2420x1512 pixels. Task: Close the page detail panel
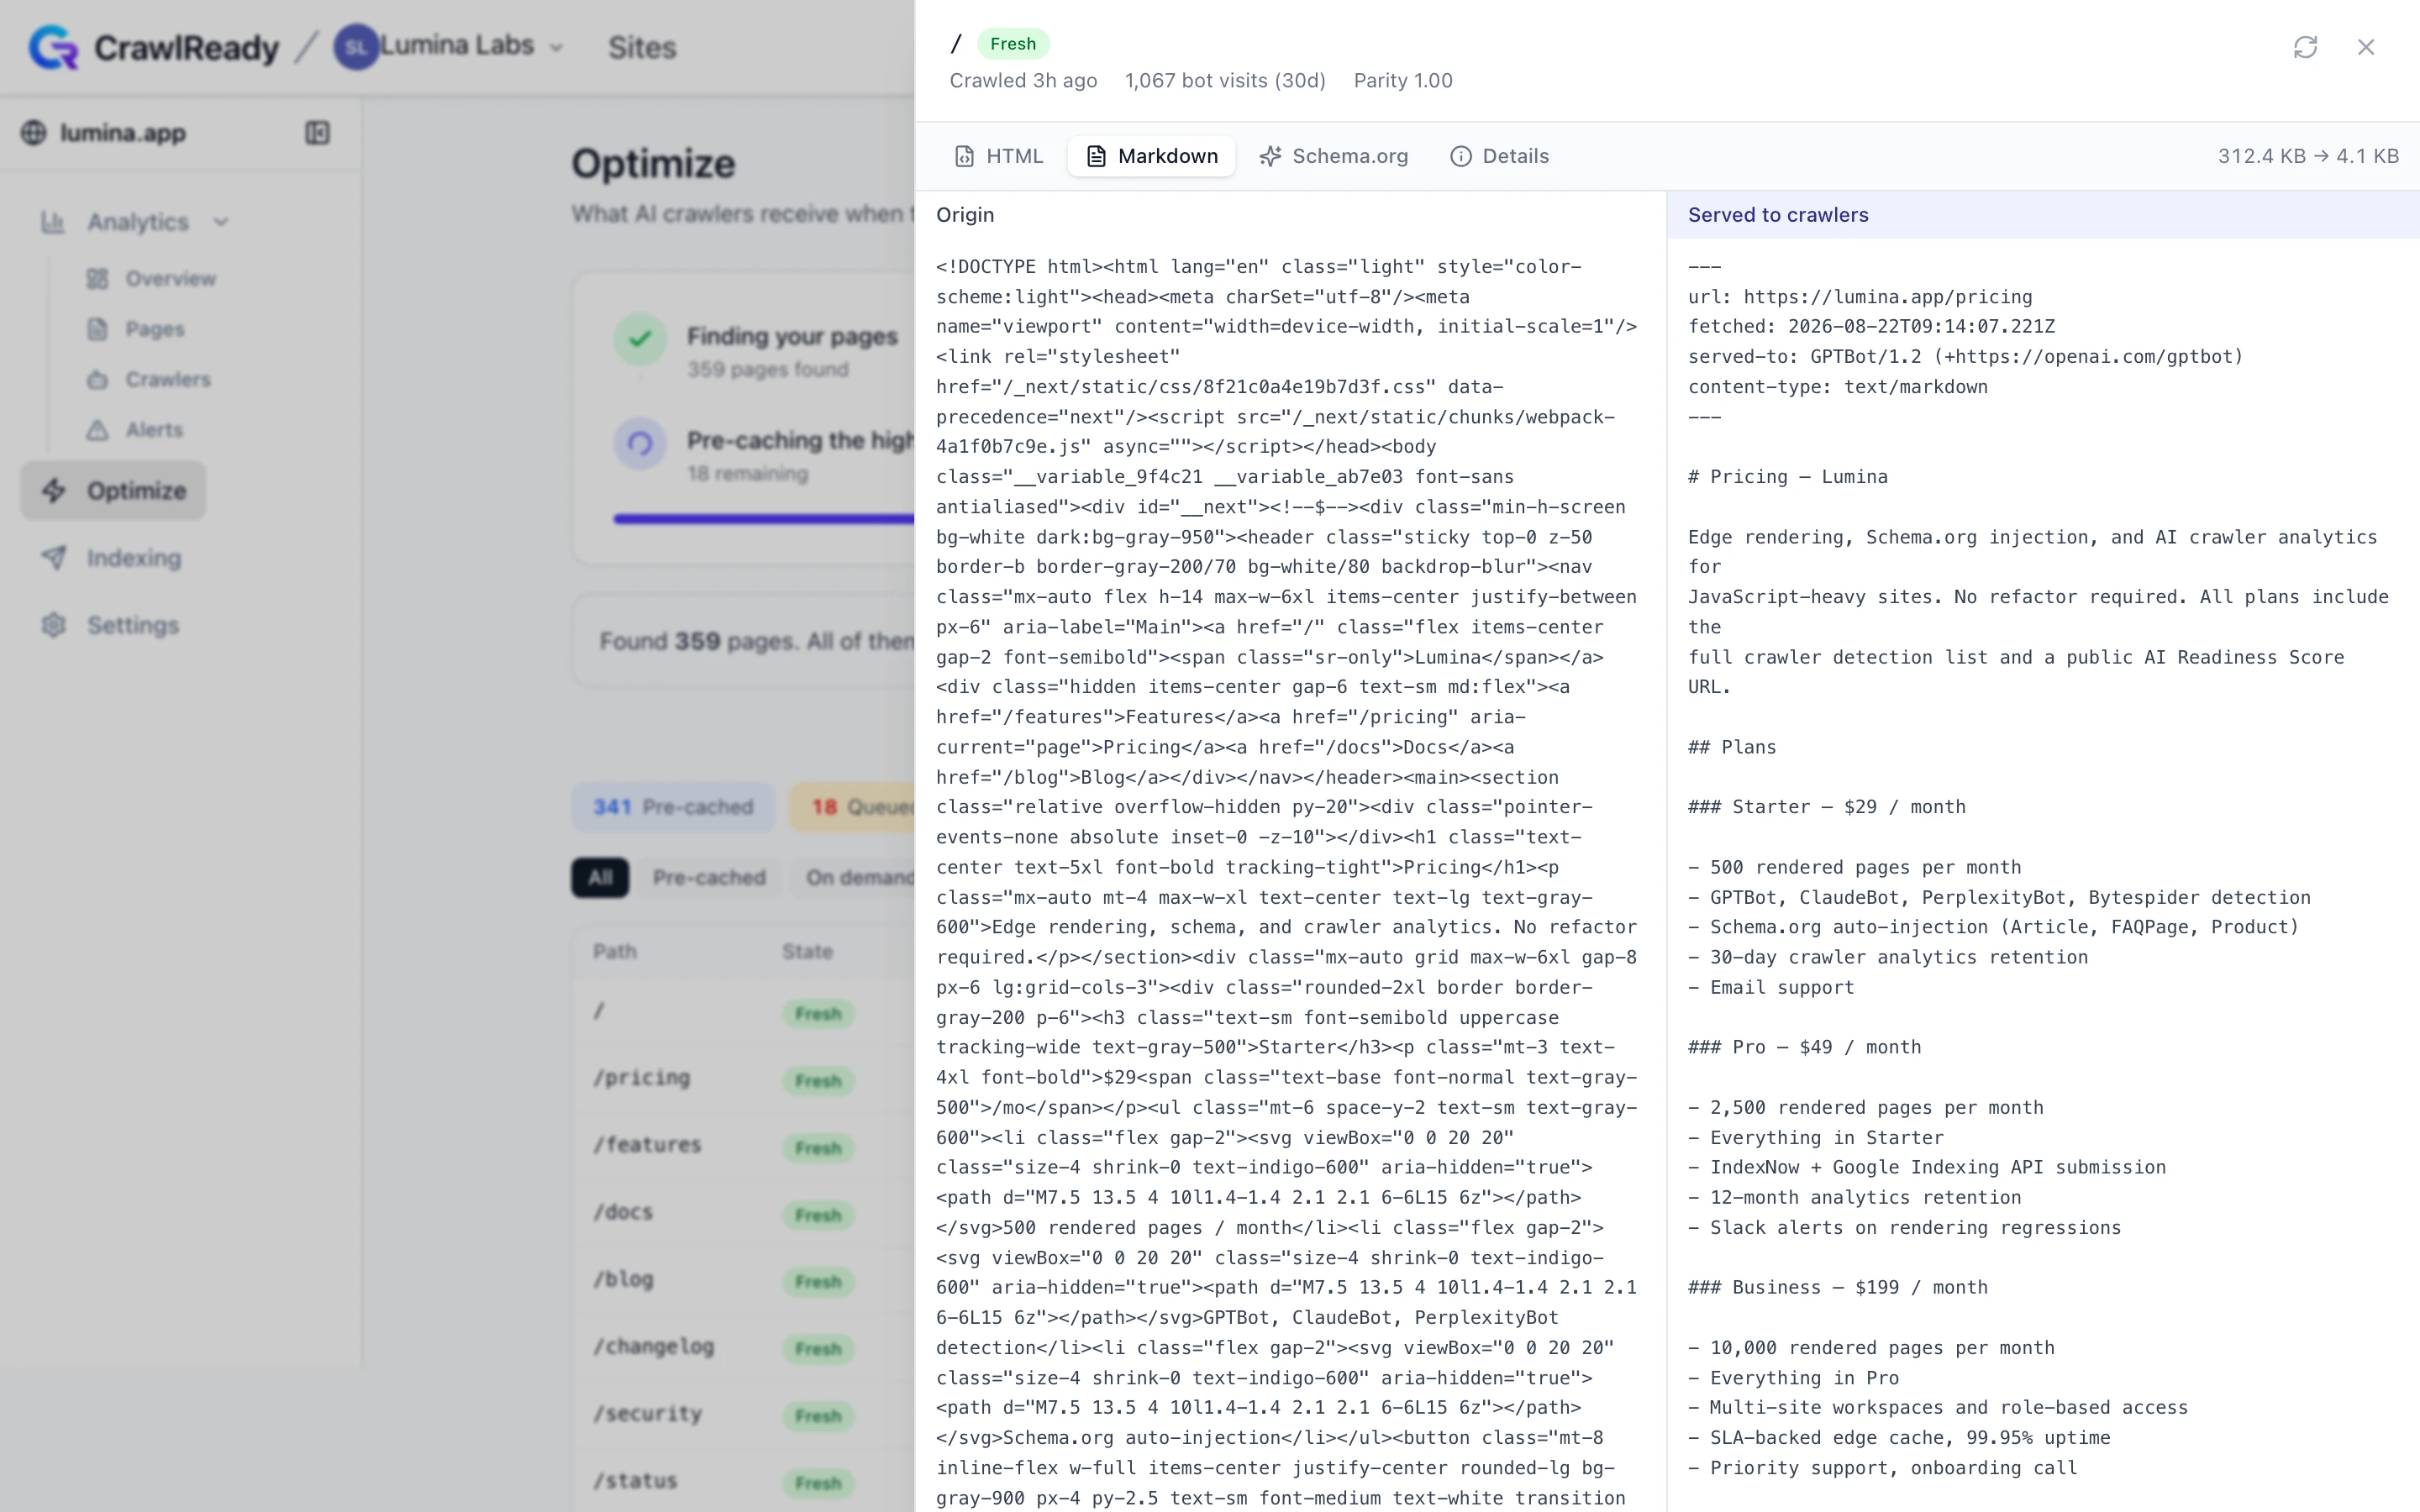pos(2365,47)
